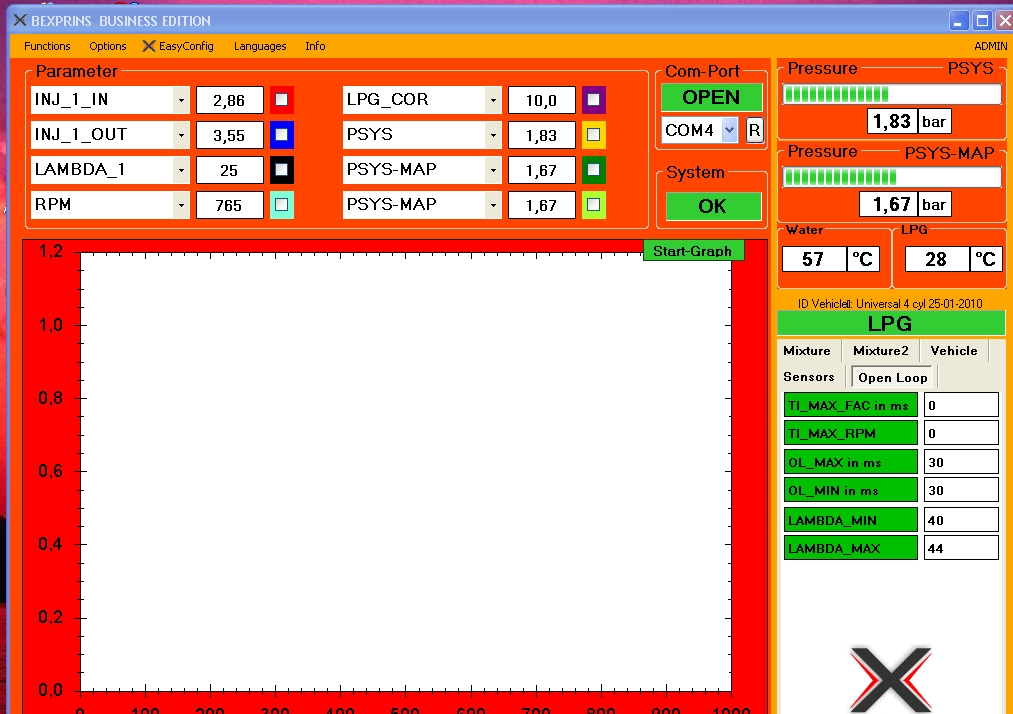
Task: Expand the INJ_1_IN parameter dropdown
Action: (x=181, y=100)
